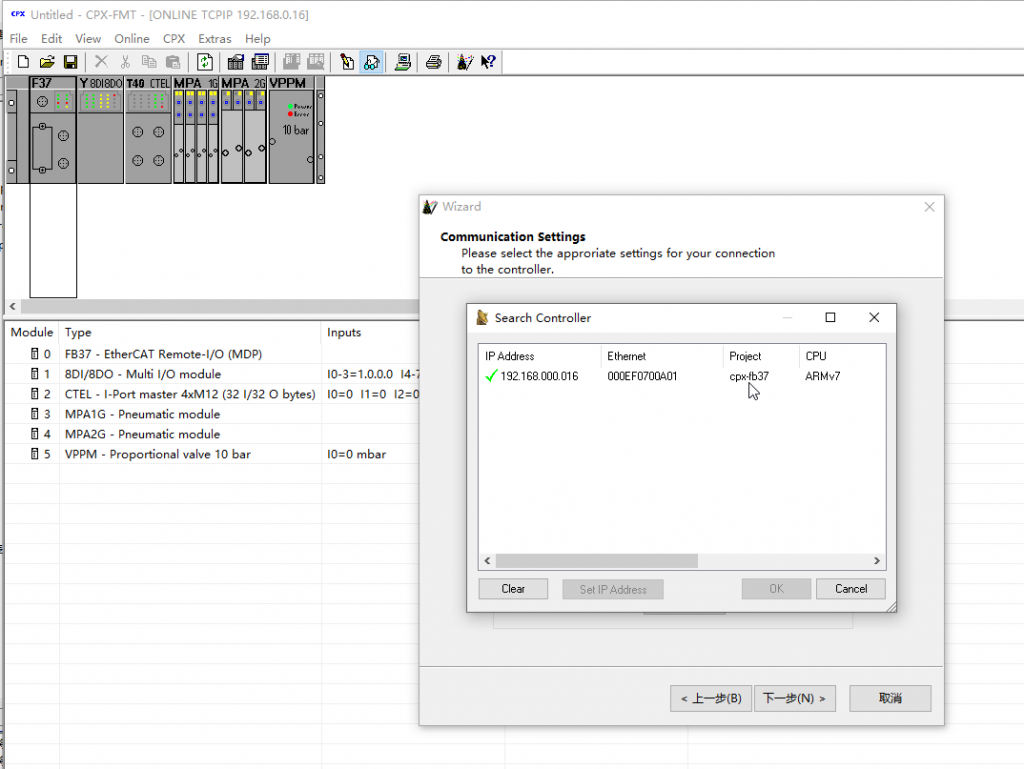Select row MPA2G - Pneumatic module
This screenshot has height=769, width=1024.
tap(142, 434)
